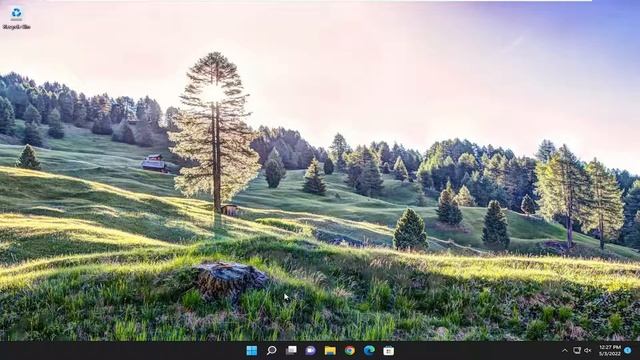Launch Microsoft Edge from the taskbar
640x360 pixels.
[369, 351]
